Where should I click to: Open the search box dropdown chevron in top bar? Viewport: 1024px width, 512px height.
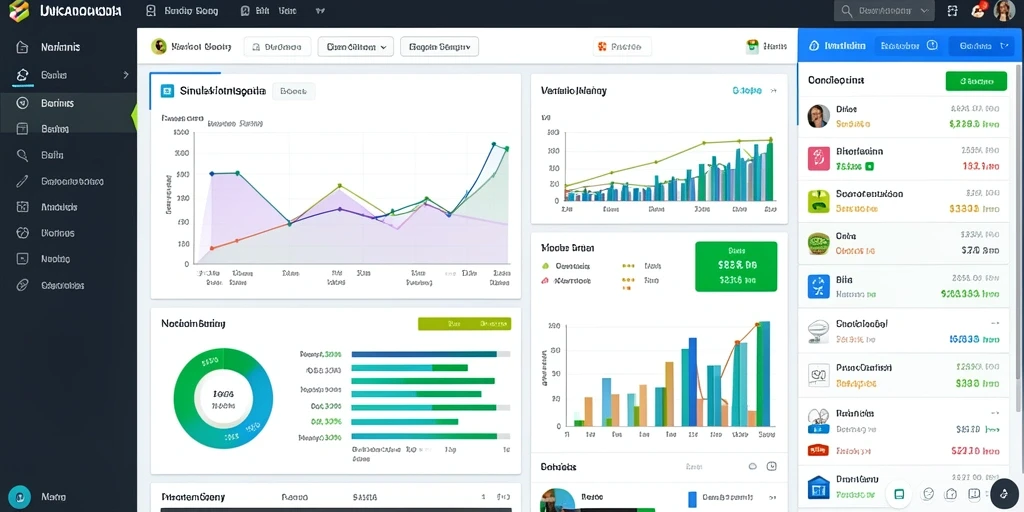click(x=924, y=10)
